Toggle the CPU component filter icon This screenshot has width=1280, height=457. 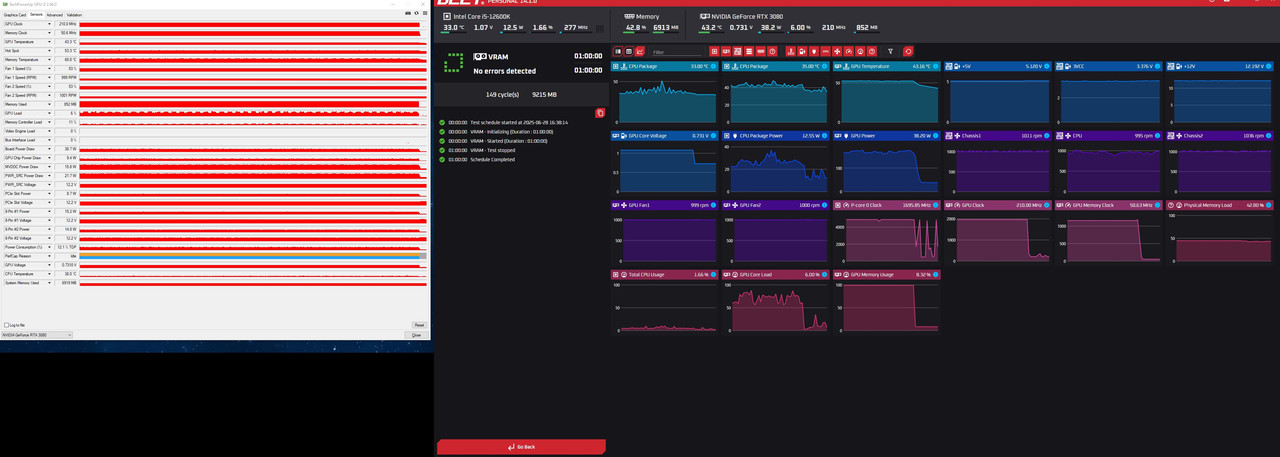point(714,51)
